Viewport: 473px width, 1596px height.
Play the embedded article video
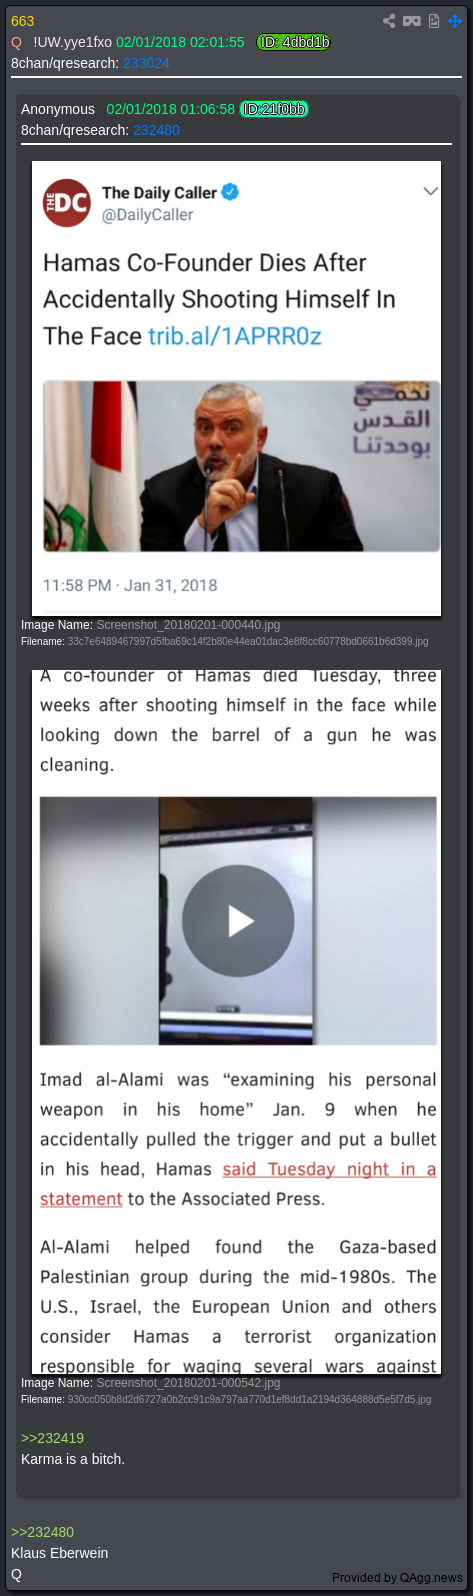tap(238, 921)
